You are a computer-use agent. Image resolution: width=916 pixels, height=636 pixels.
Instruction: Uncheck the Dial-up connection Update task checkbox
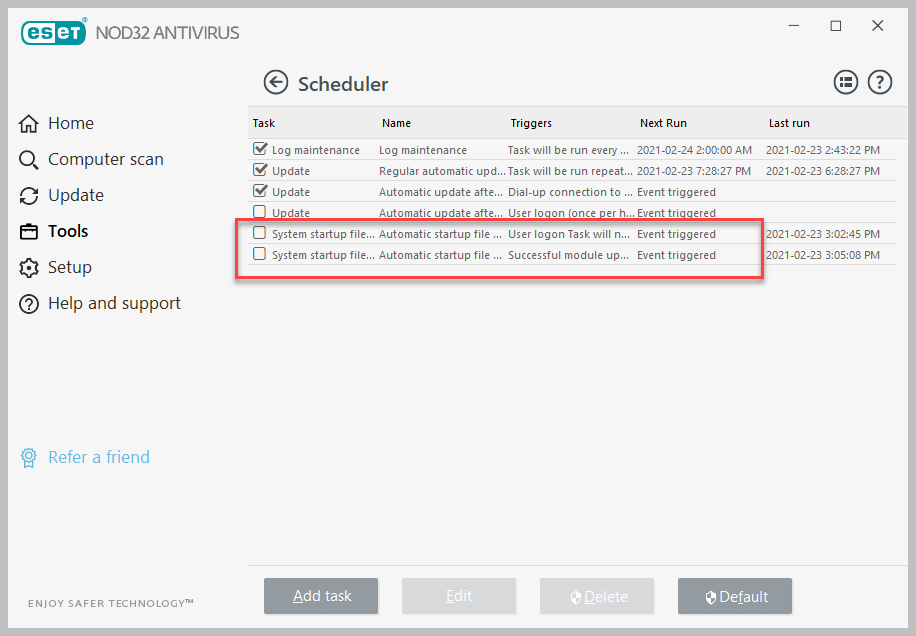260,191
